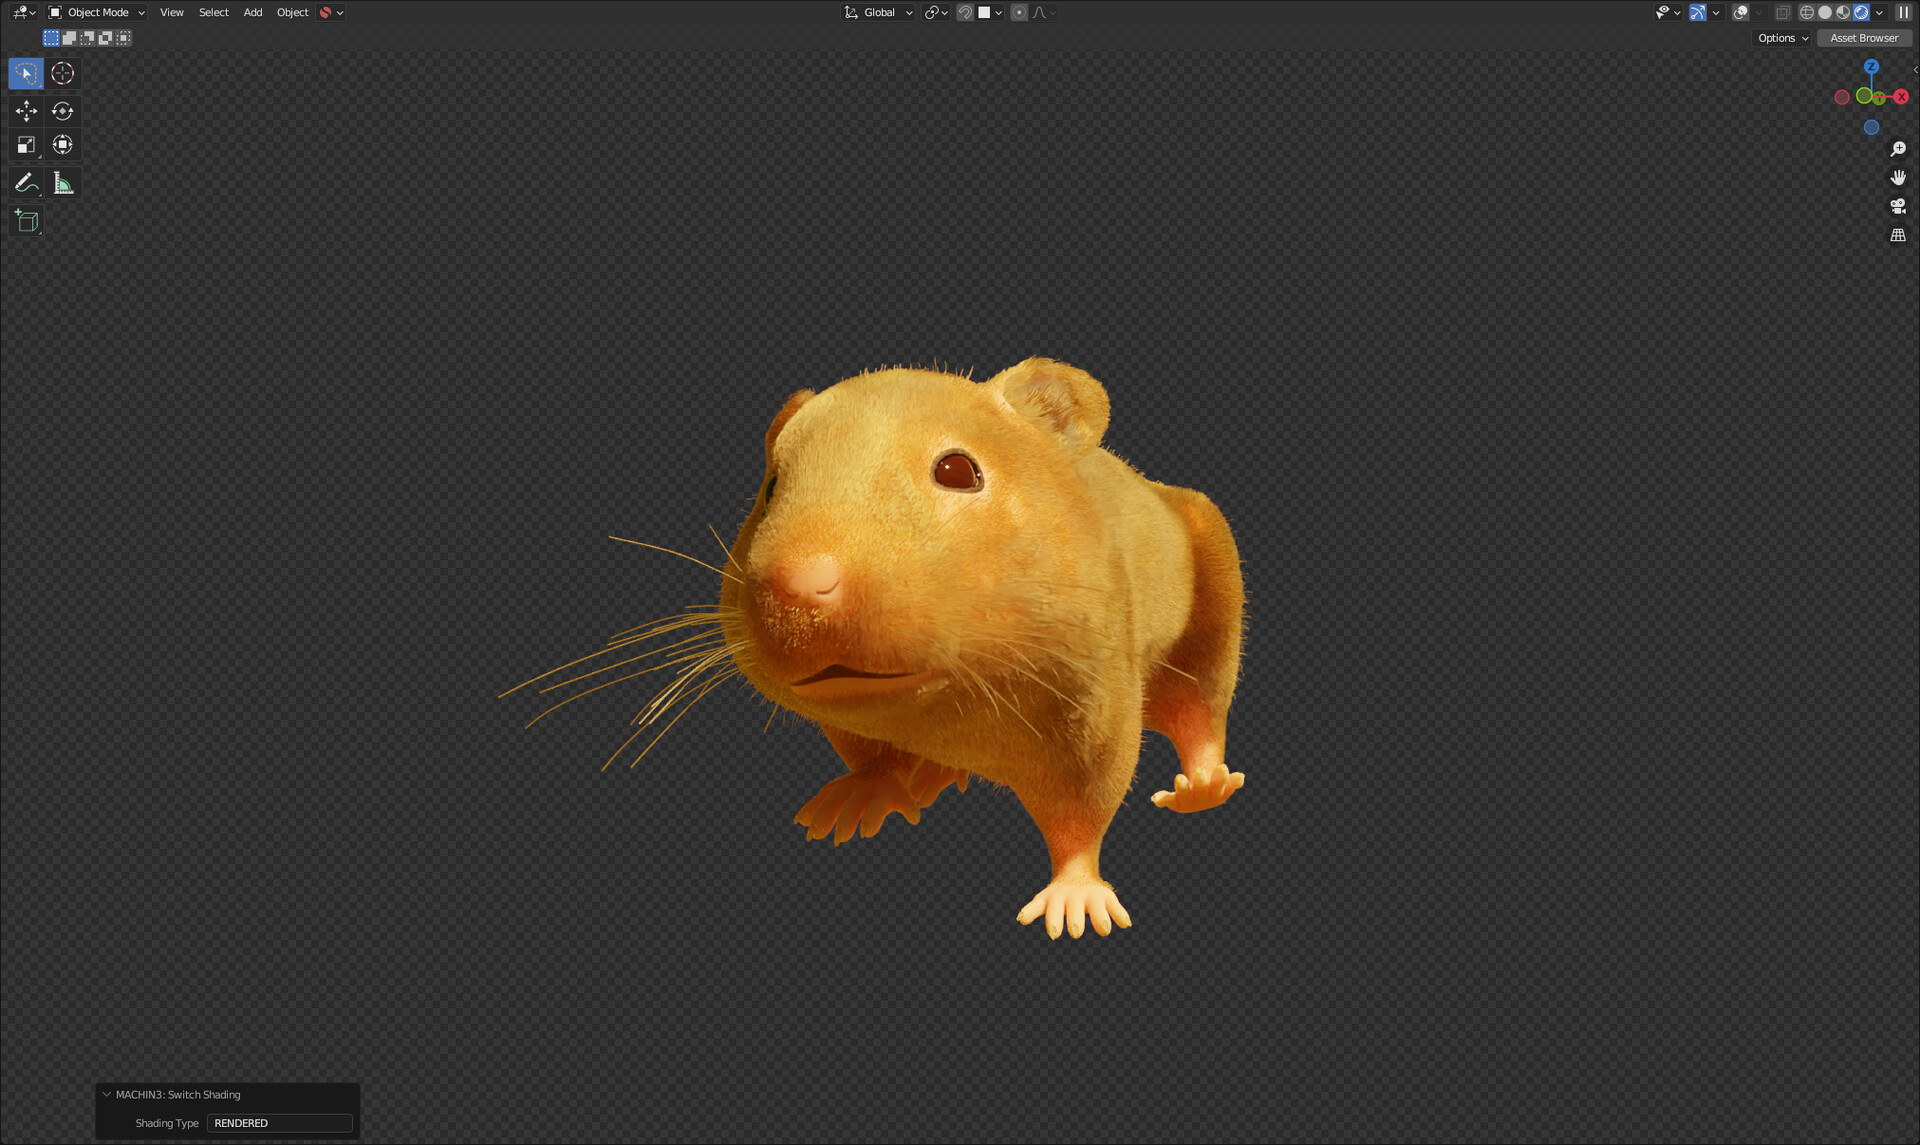
Task: Select the Add Cube tool
Action: [25, 221]
